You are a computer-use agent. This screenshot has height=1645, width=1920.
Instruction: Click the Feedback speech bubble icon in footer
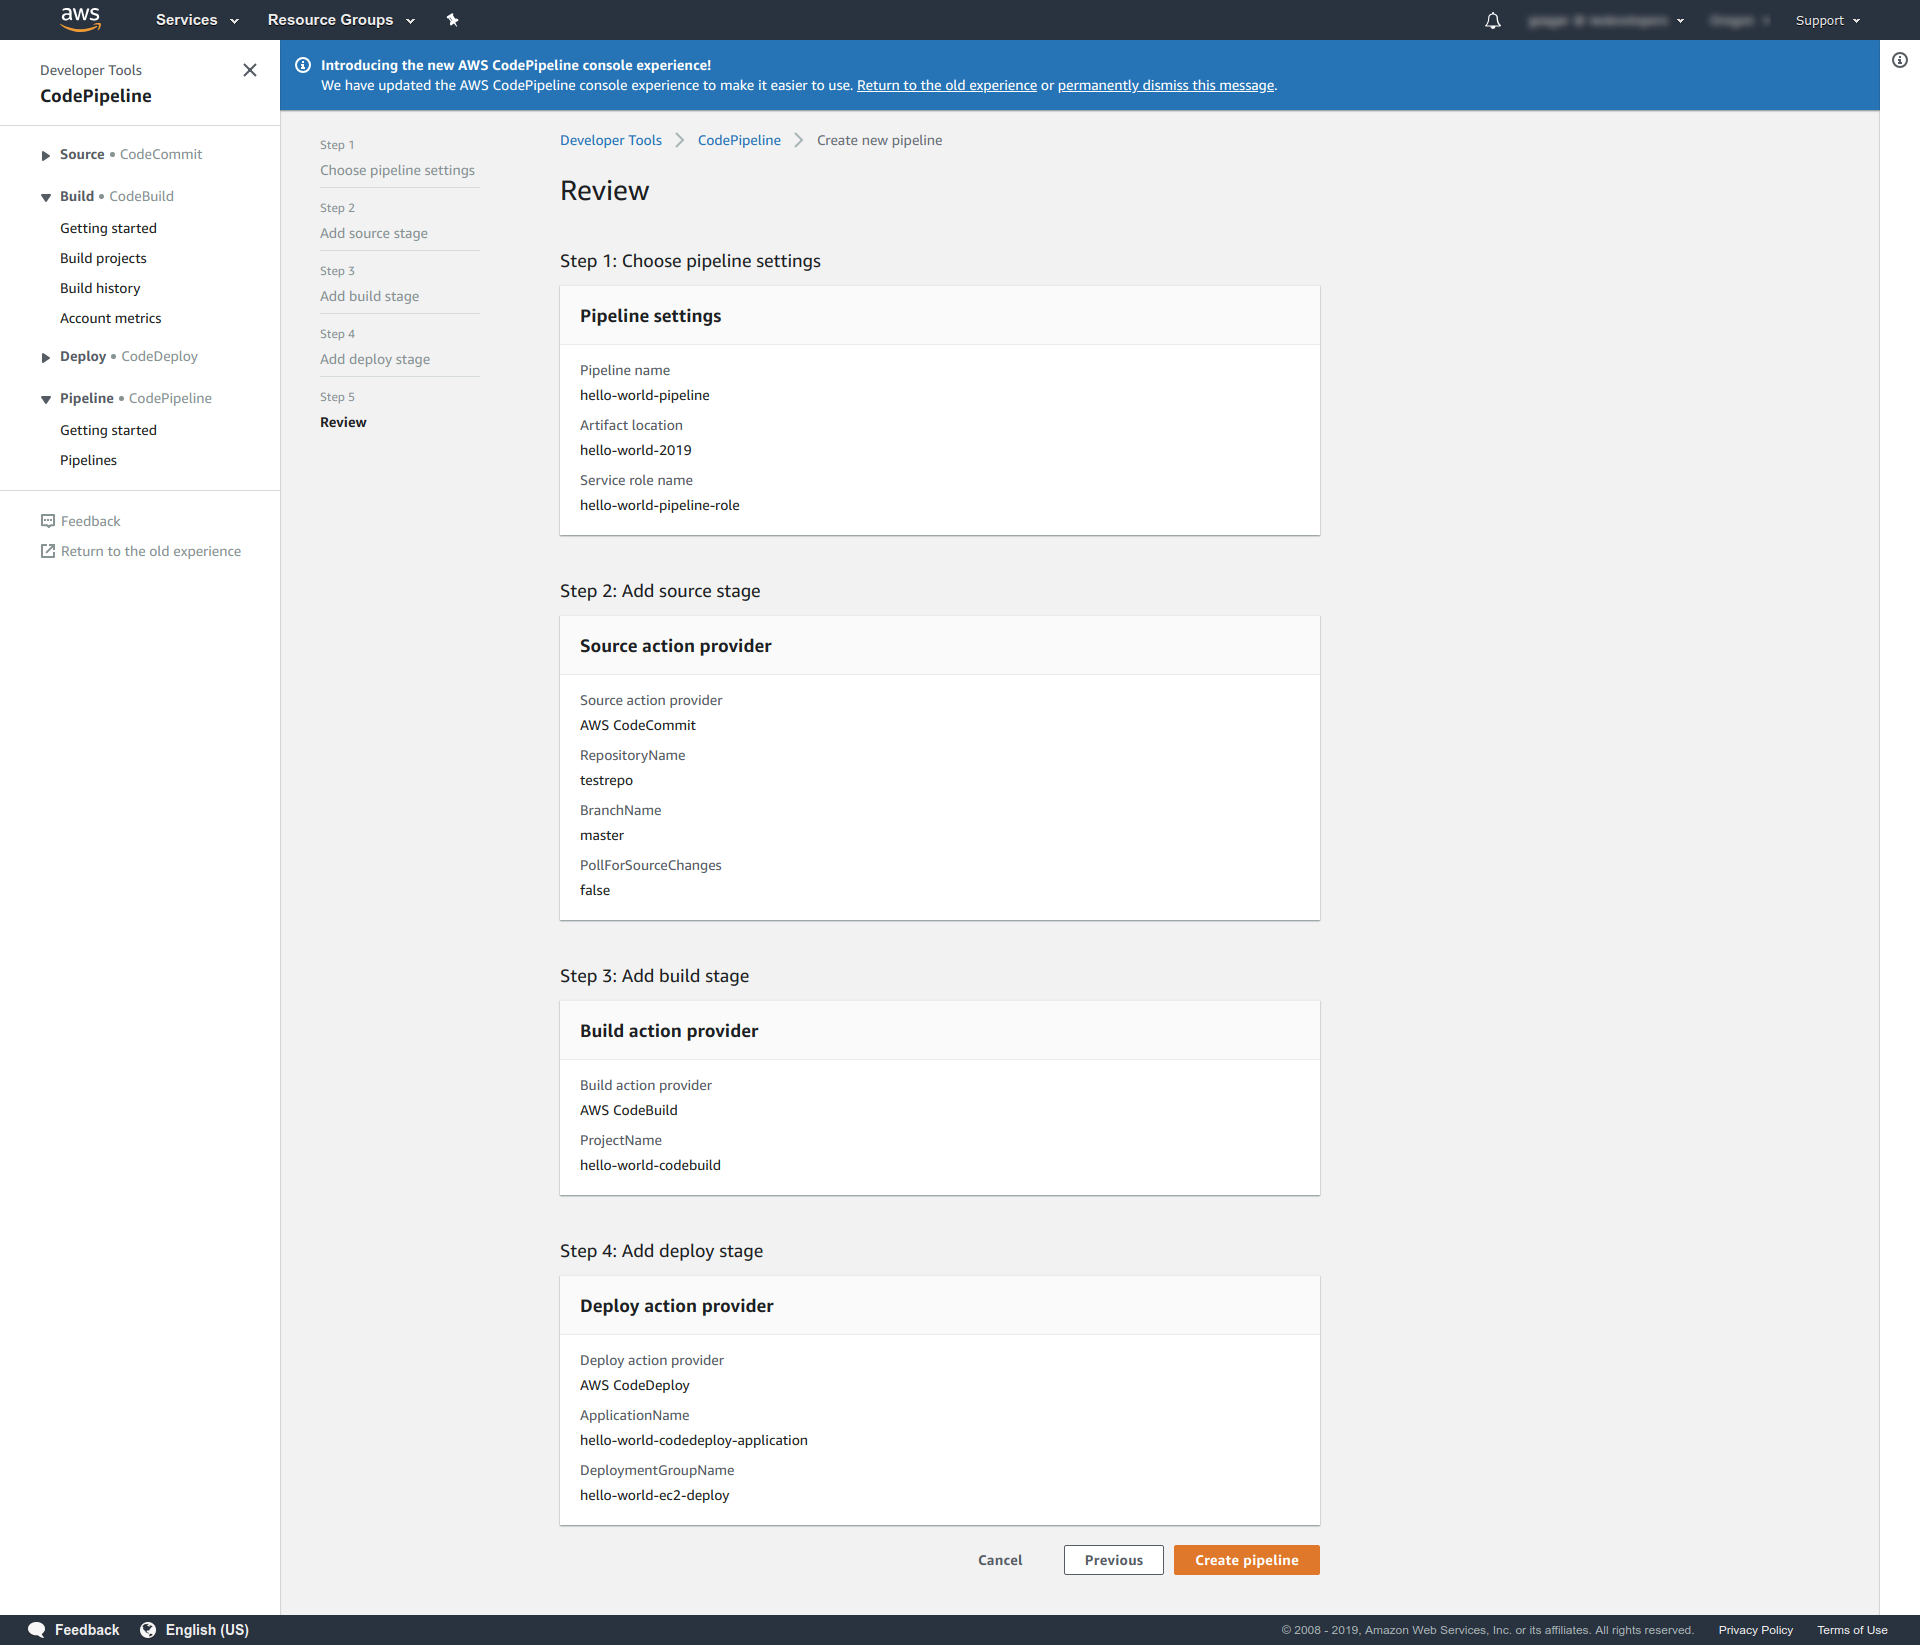point(37,1630)
